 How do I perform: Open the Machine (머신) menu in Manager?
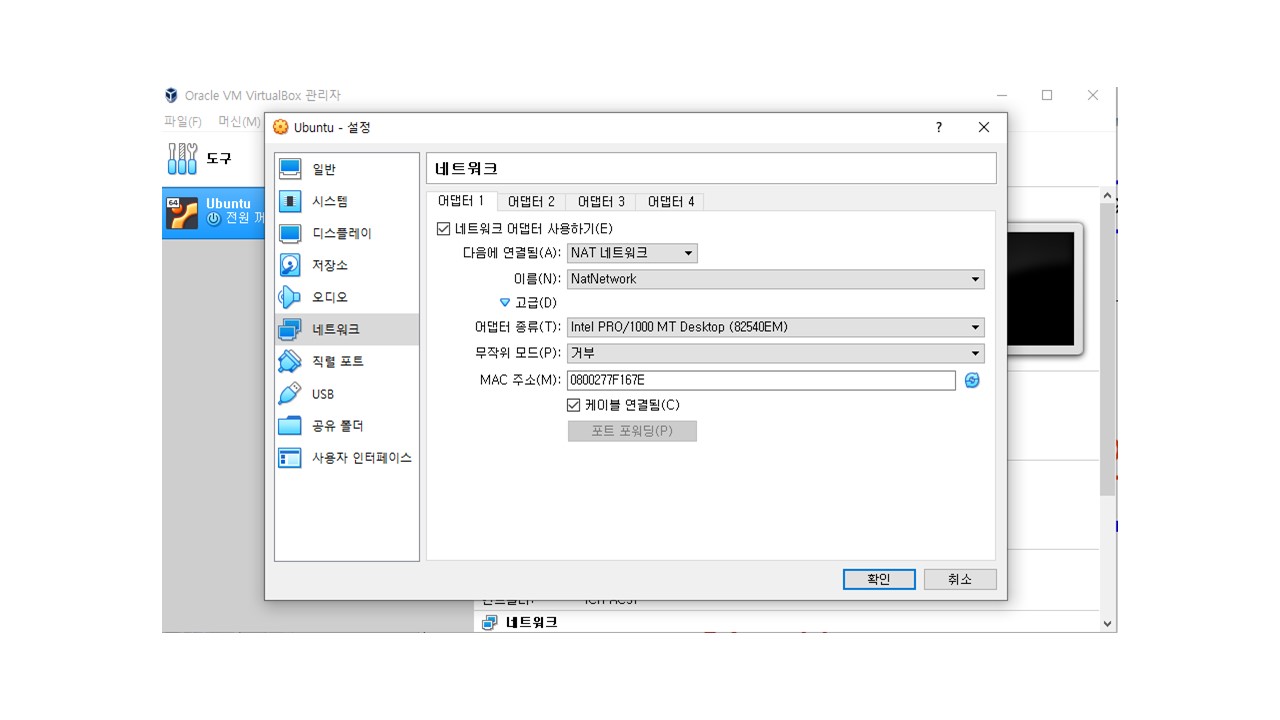click(x=239, y=122)
